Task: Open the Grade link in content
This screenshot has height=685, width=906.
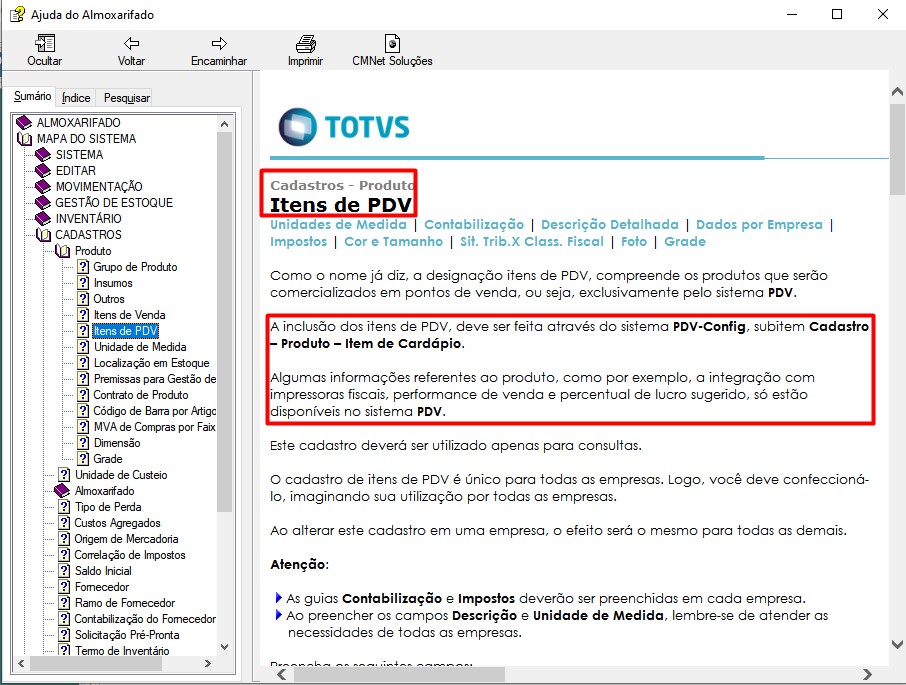Action: pyautogui.click(x=685, y=241)
